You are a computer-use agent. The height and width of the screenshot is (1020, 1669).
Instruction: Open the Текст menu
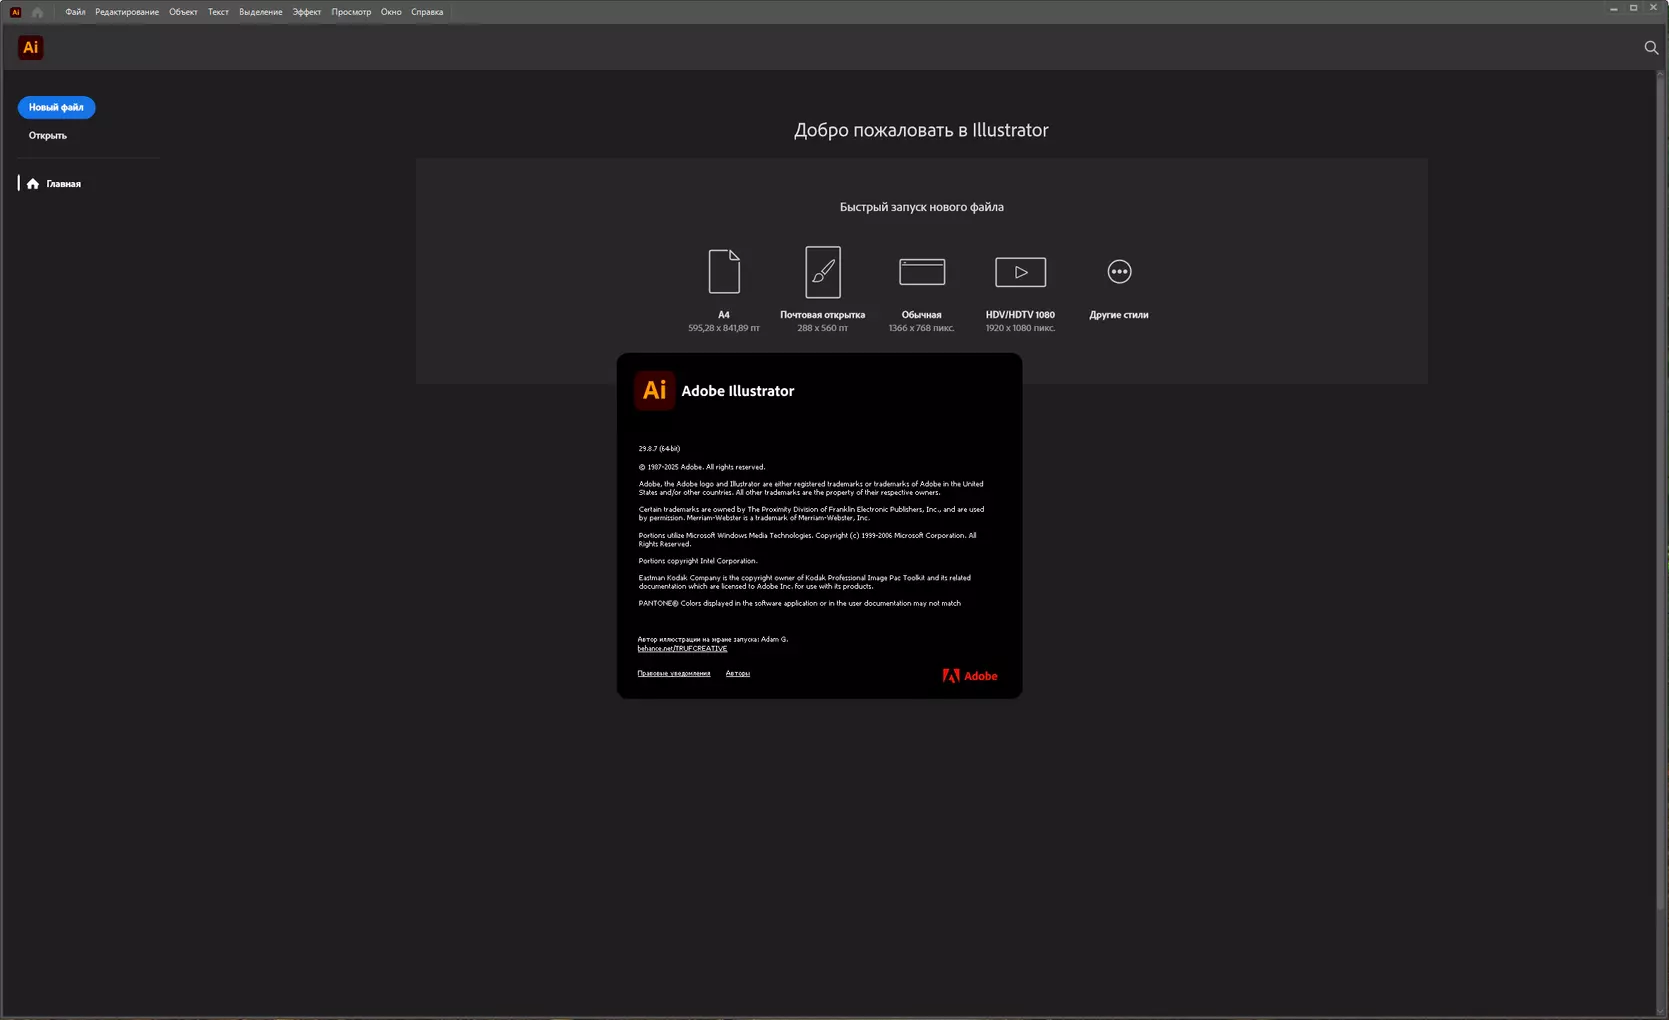tap(218, 12)
